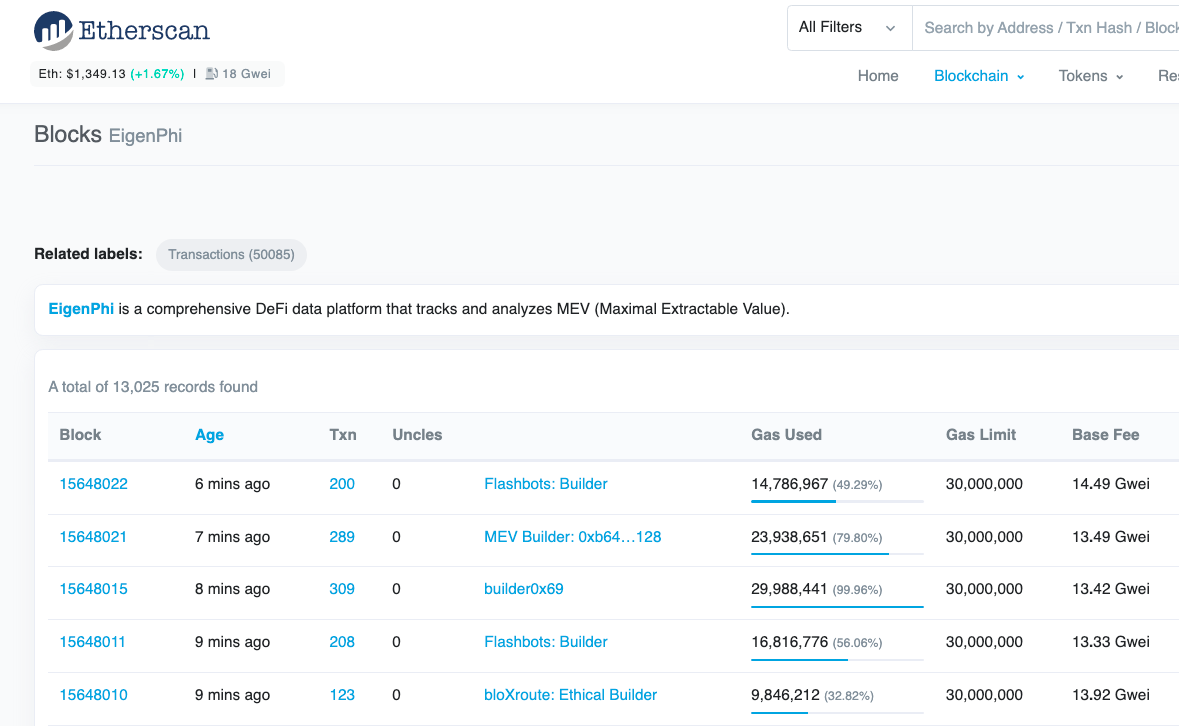This screenshot has width=1179, height=726.
Task: Click gas used value 9,846,212
Action: 785,695
